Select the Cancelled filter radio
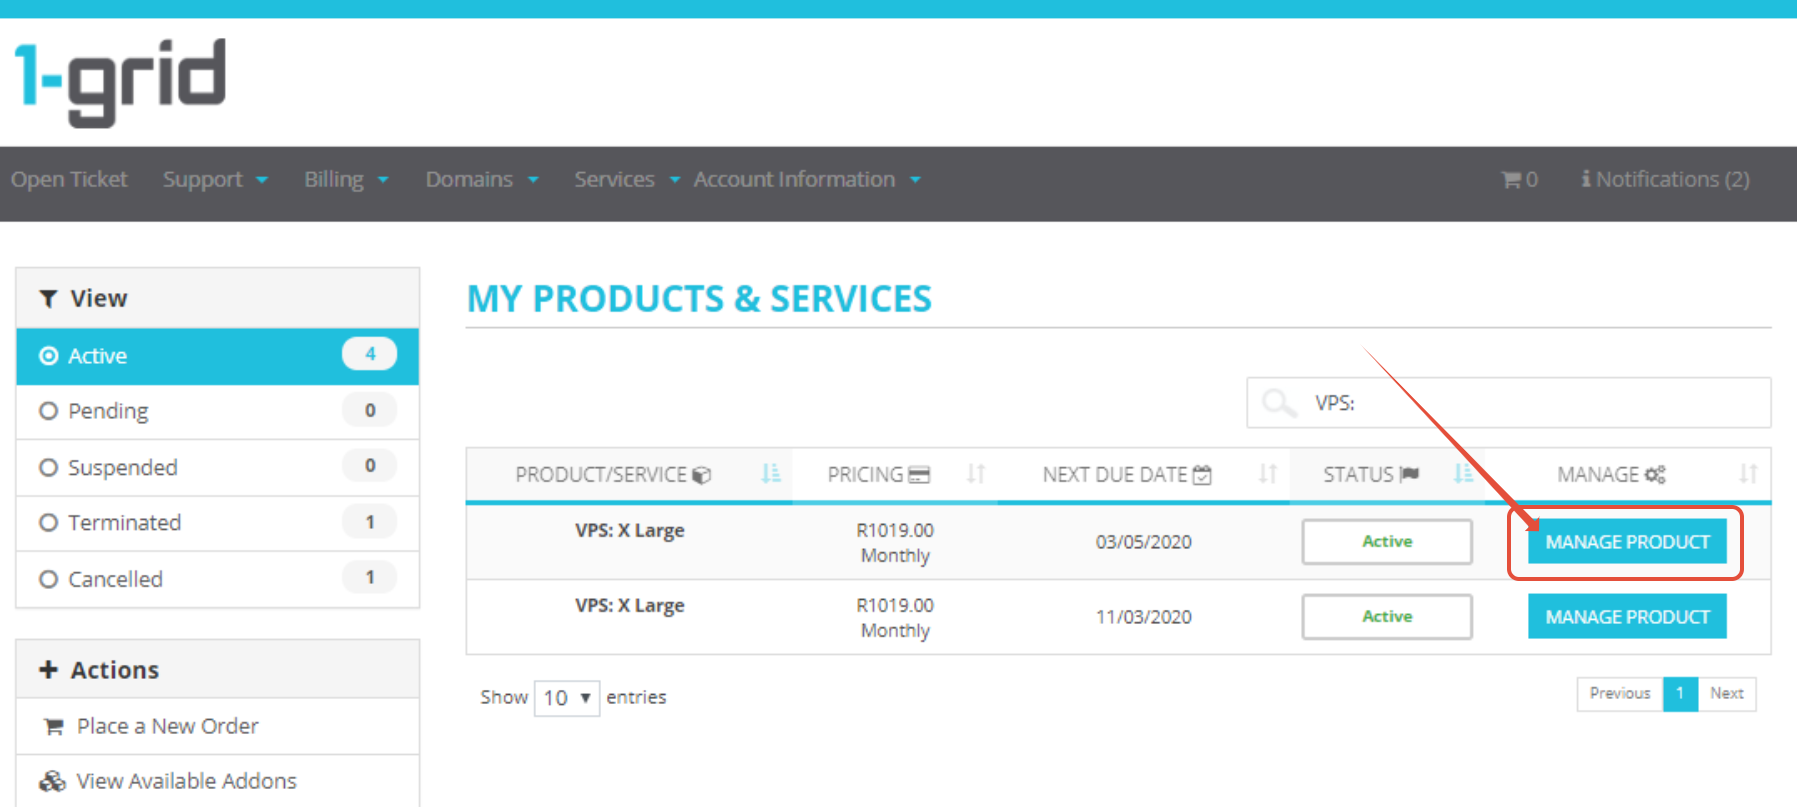Viewport: 1797px width, 807px height. click(x=48, y=579)
